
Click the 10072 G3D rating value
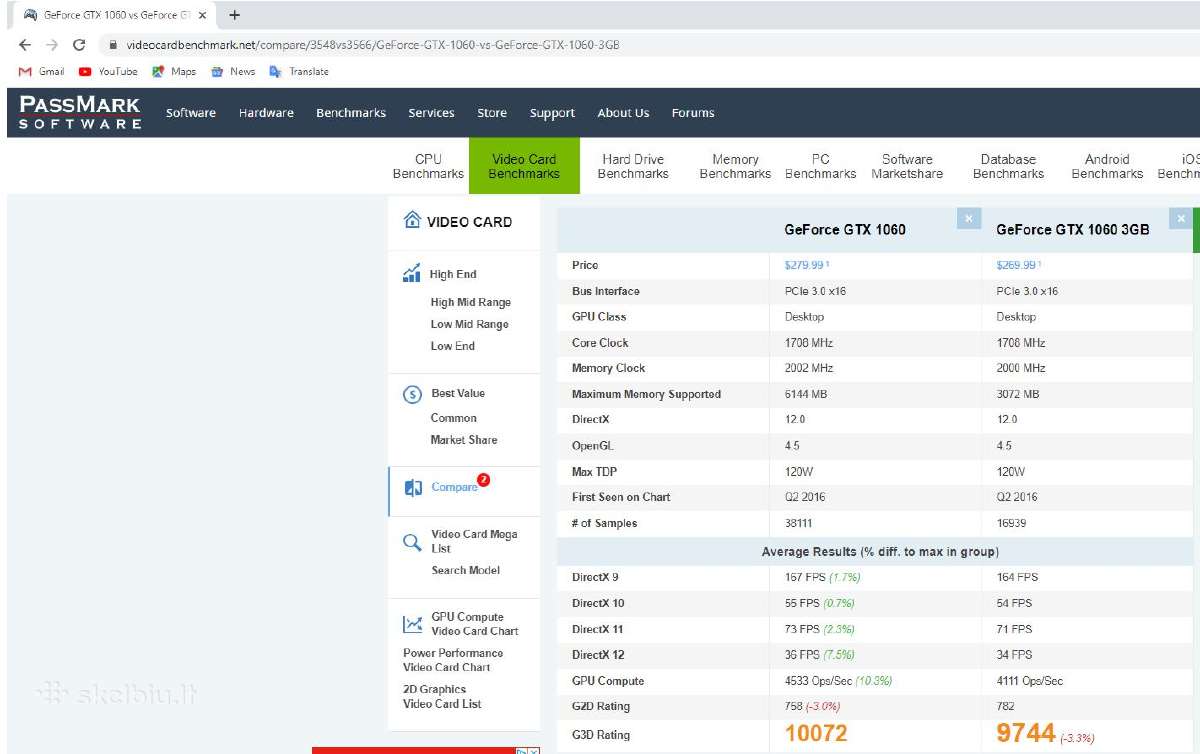(x=816, y=734)
